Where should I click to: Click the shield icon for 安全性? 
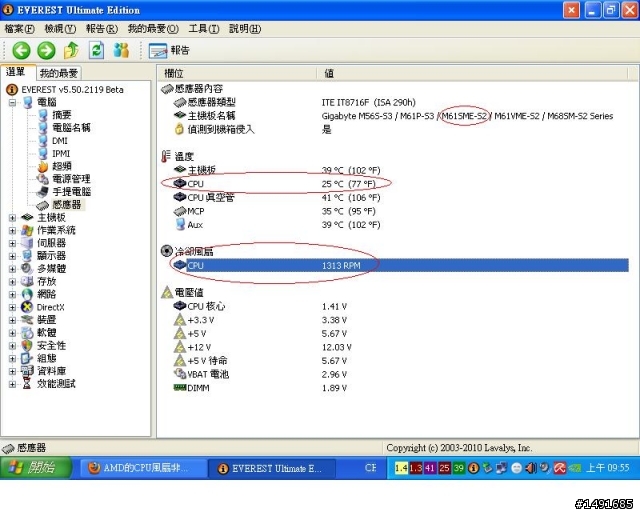point(27,346)
